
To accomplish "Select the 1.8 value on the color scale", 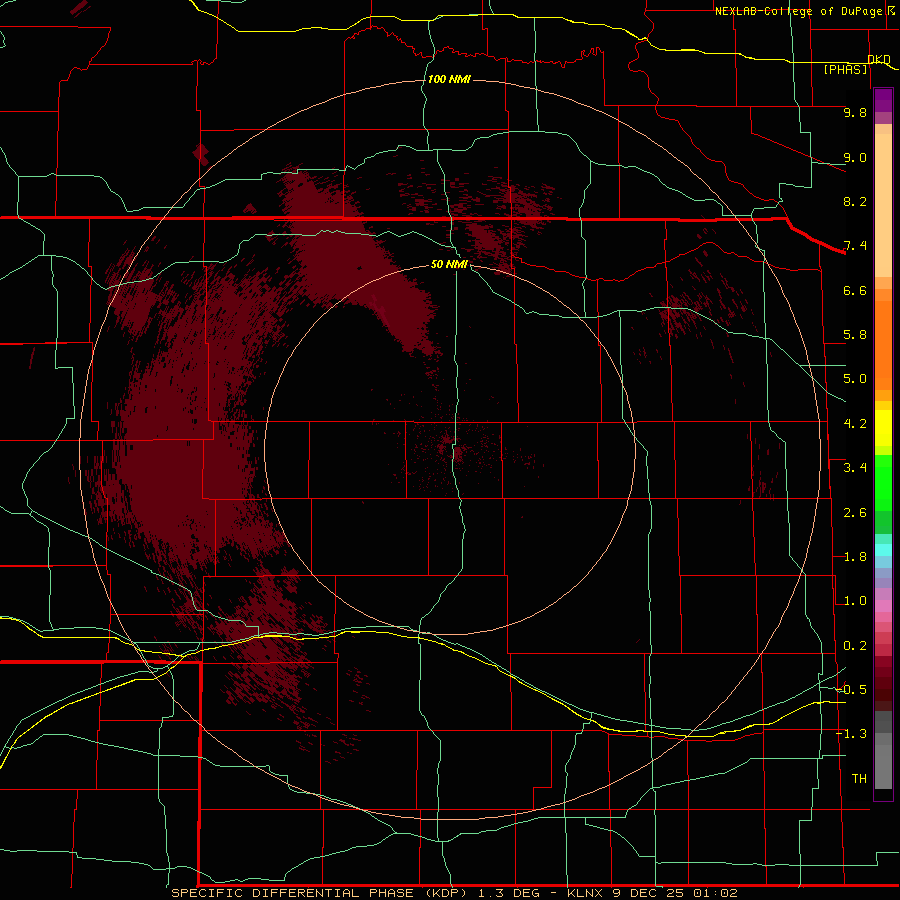I will point(855,557).
